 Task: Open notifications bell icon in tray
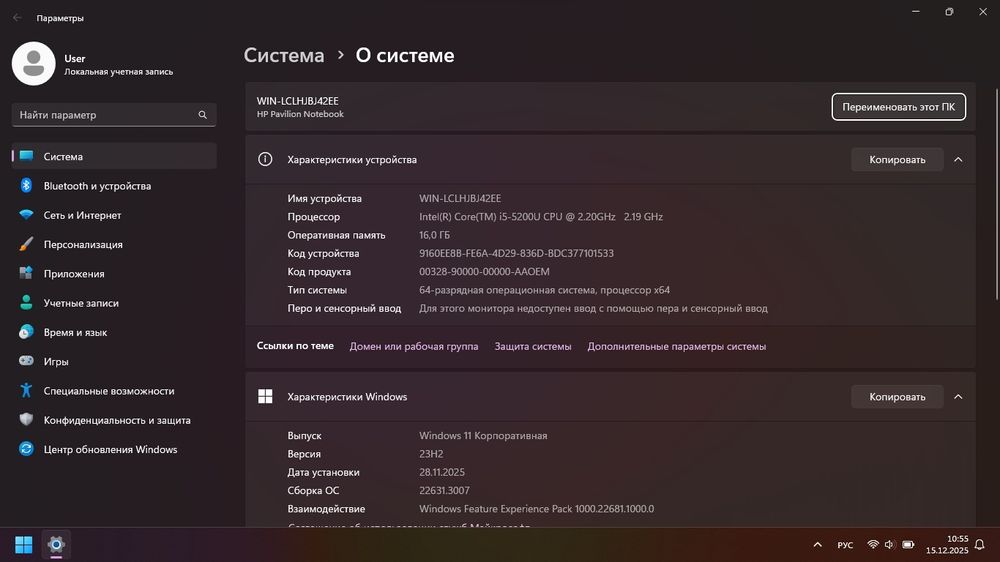click(x=980, y=545)
